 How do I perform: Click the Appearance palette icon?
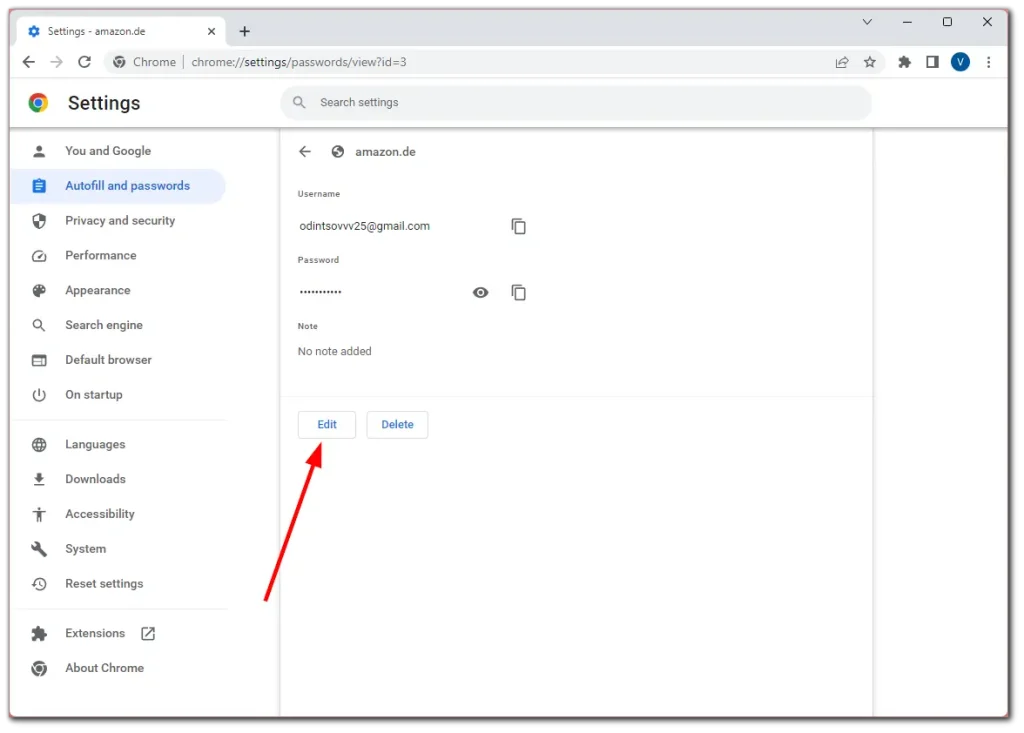click(x=39, y=291)
